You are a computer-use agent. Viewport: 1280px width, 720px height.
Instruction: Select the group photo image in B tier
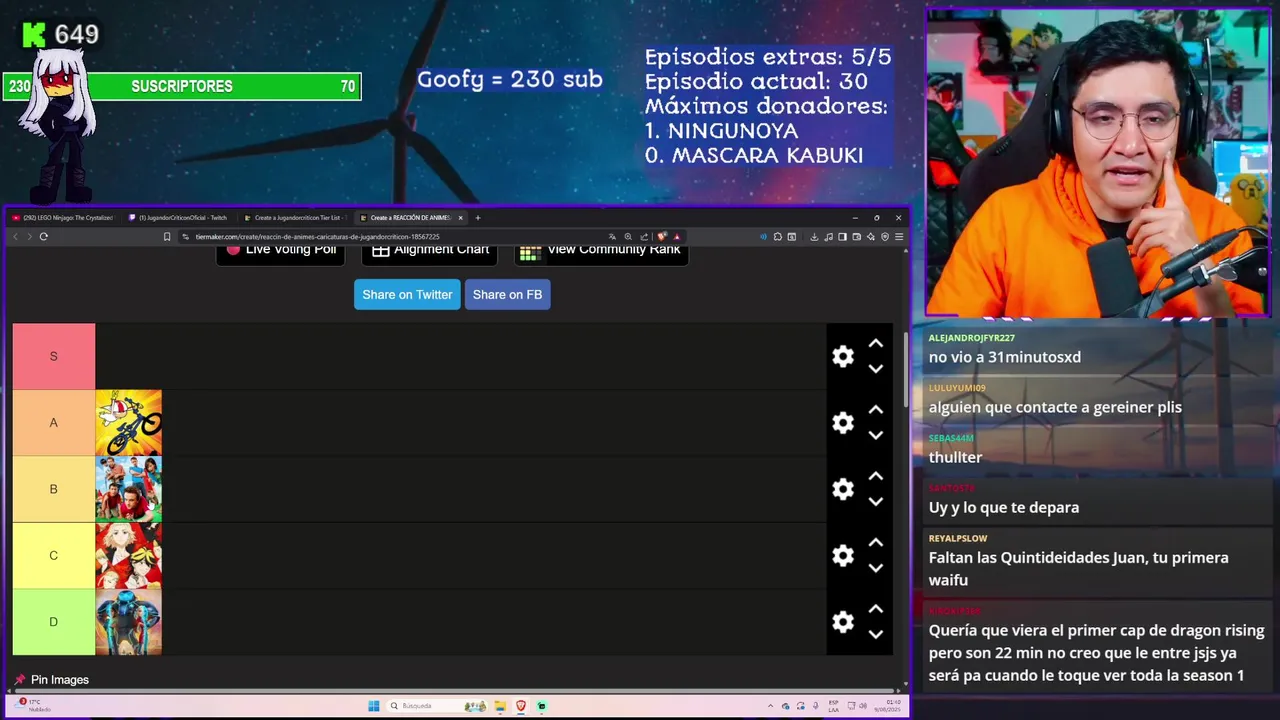[129, 489]
